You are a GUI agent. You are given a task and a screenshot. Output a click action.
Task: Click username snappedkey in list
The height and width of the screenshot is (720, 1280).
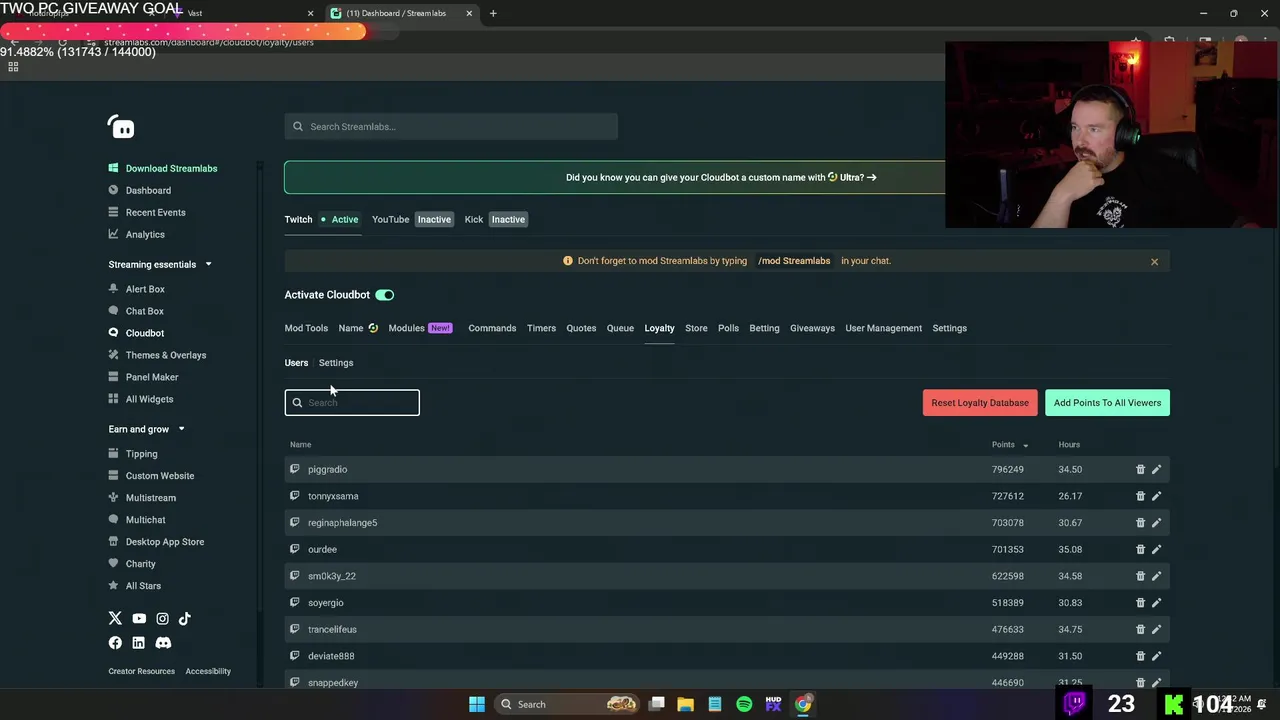tap(333, 683)
